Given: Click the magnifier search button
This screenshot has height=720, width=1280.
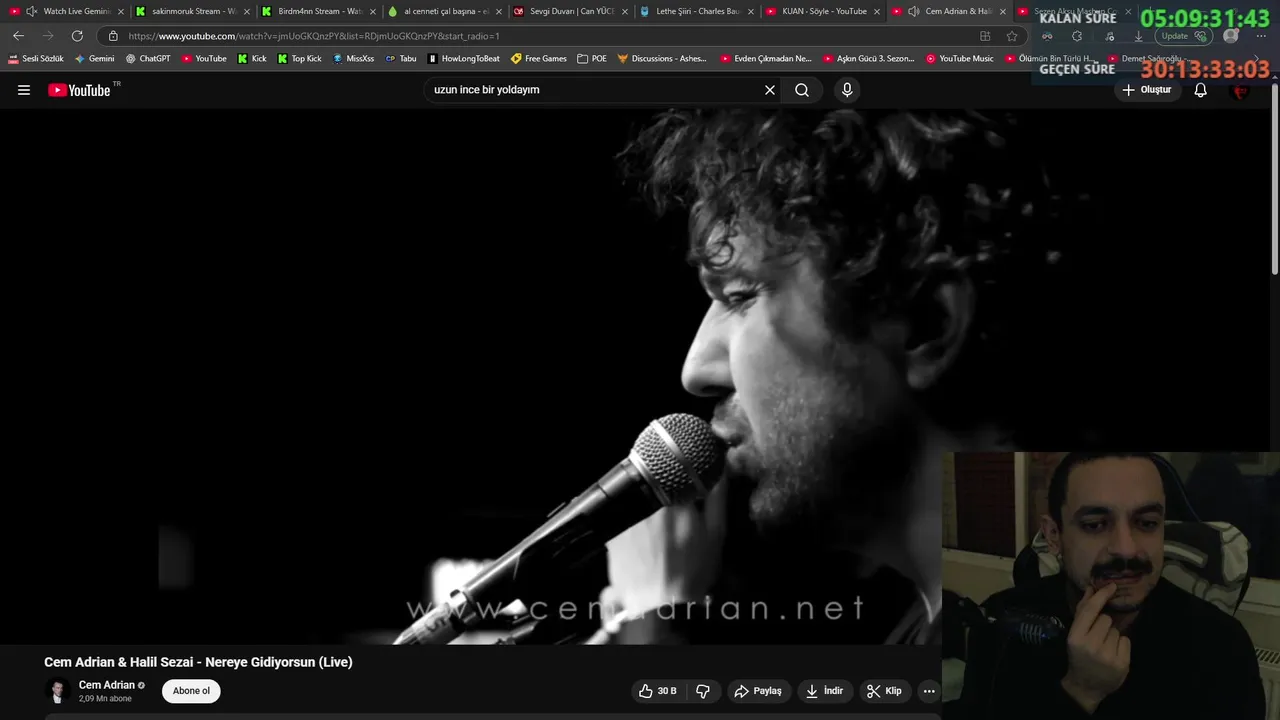Looking at the screenshot, I should click(x=802, y=90).
